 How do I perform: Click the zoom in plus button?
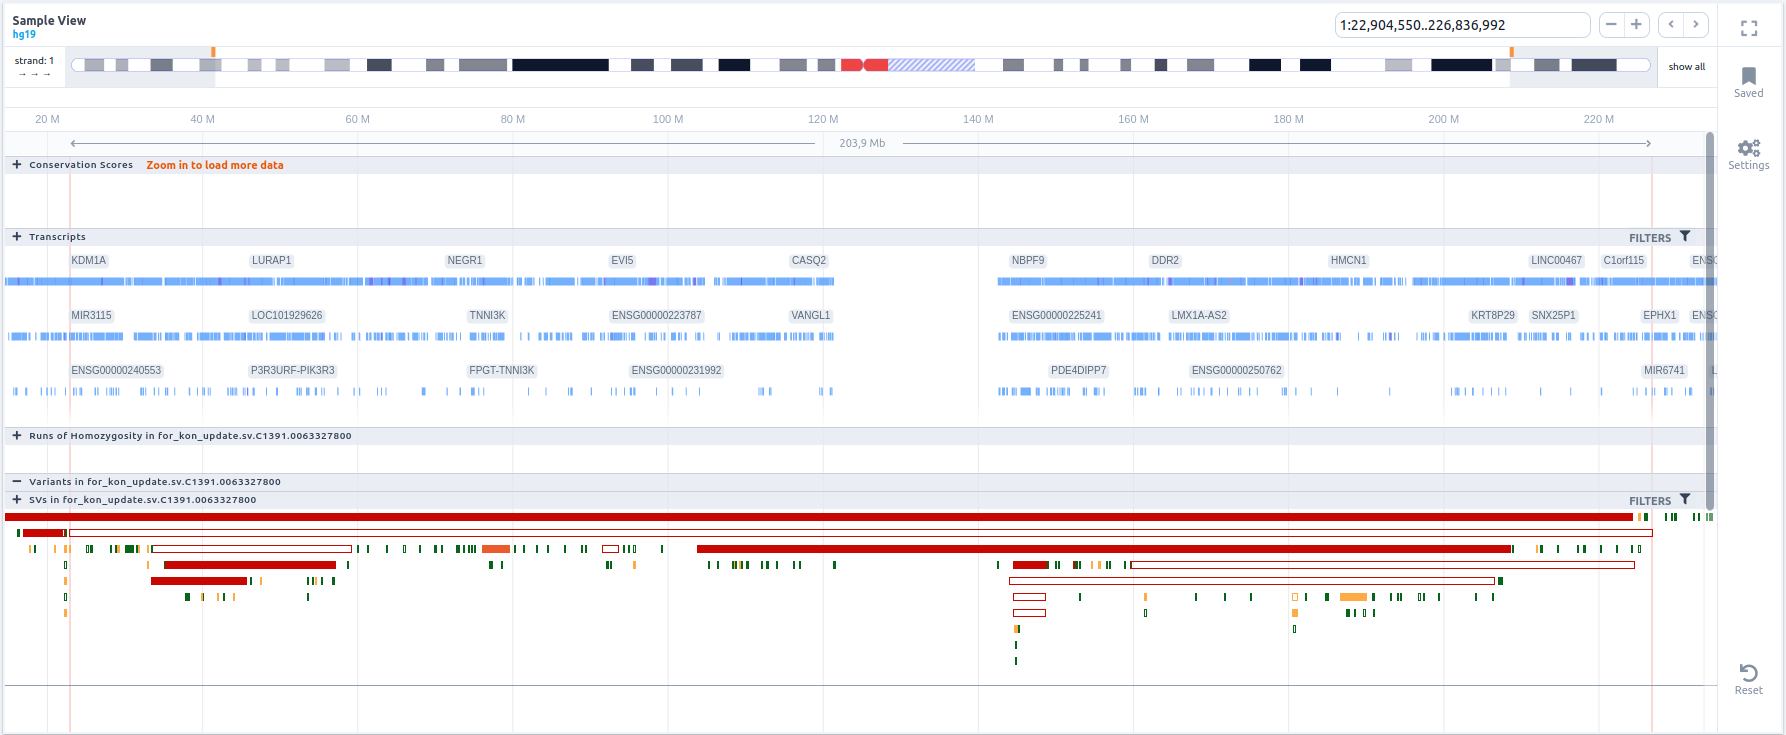tap(1636, 25)
